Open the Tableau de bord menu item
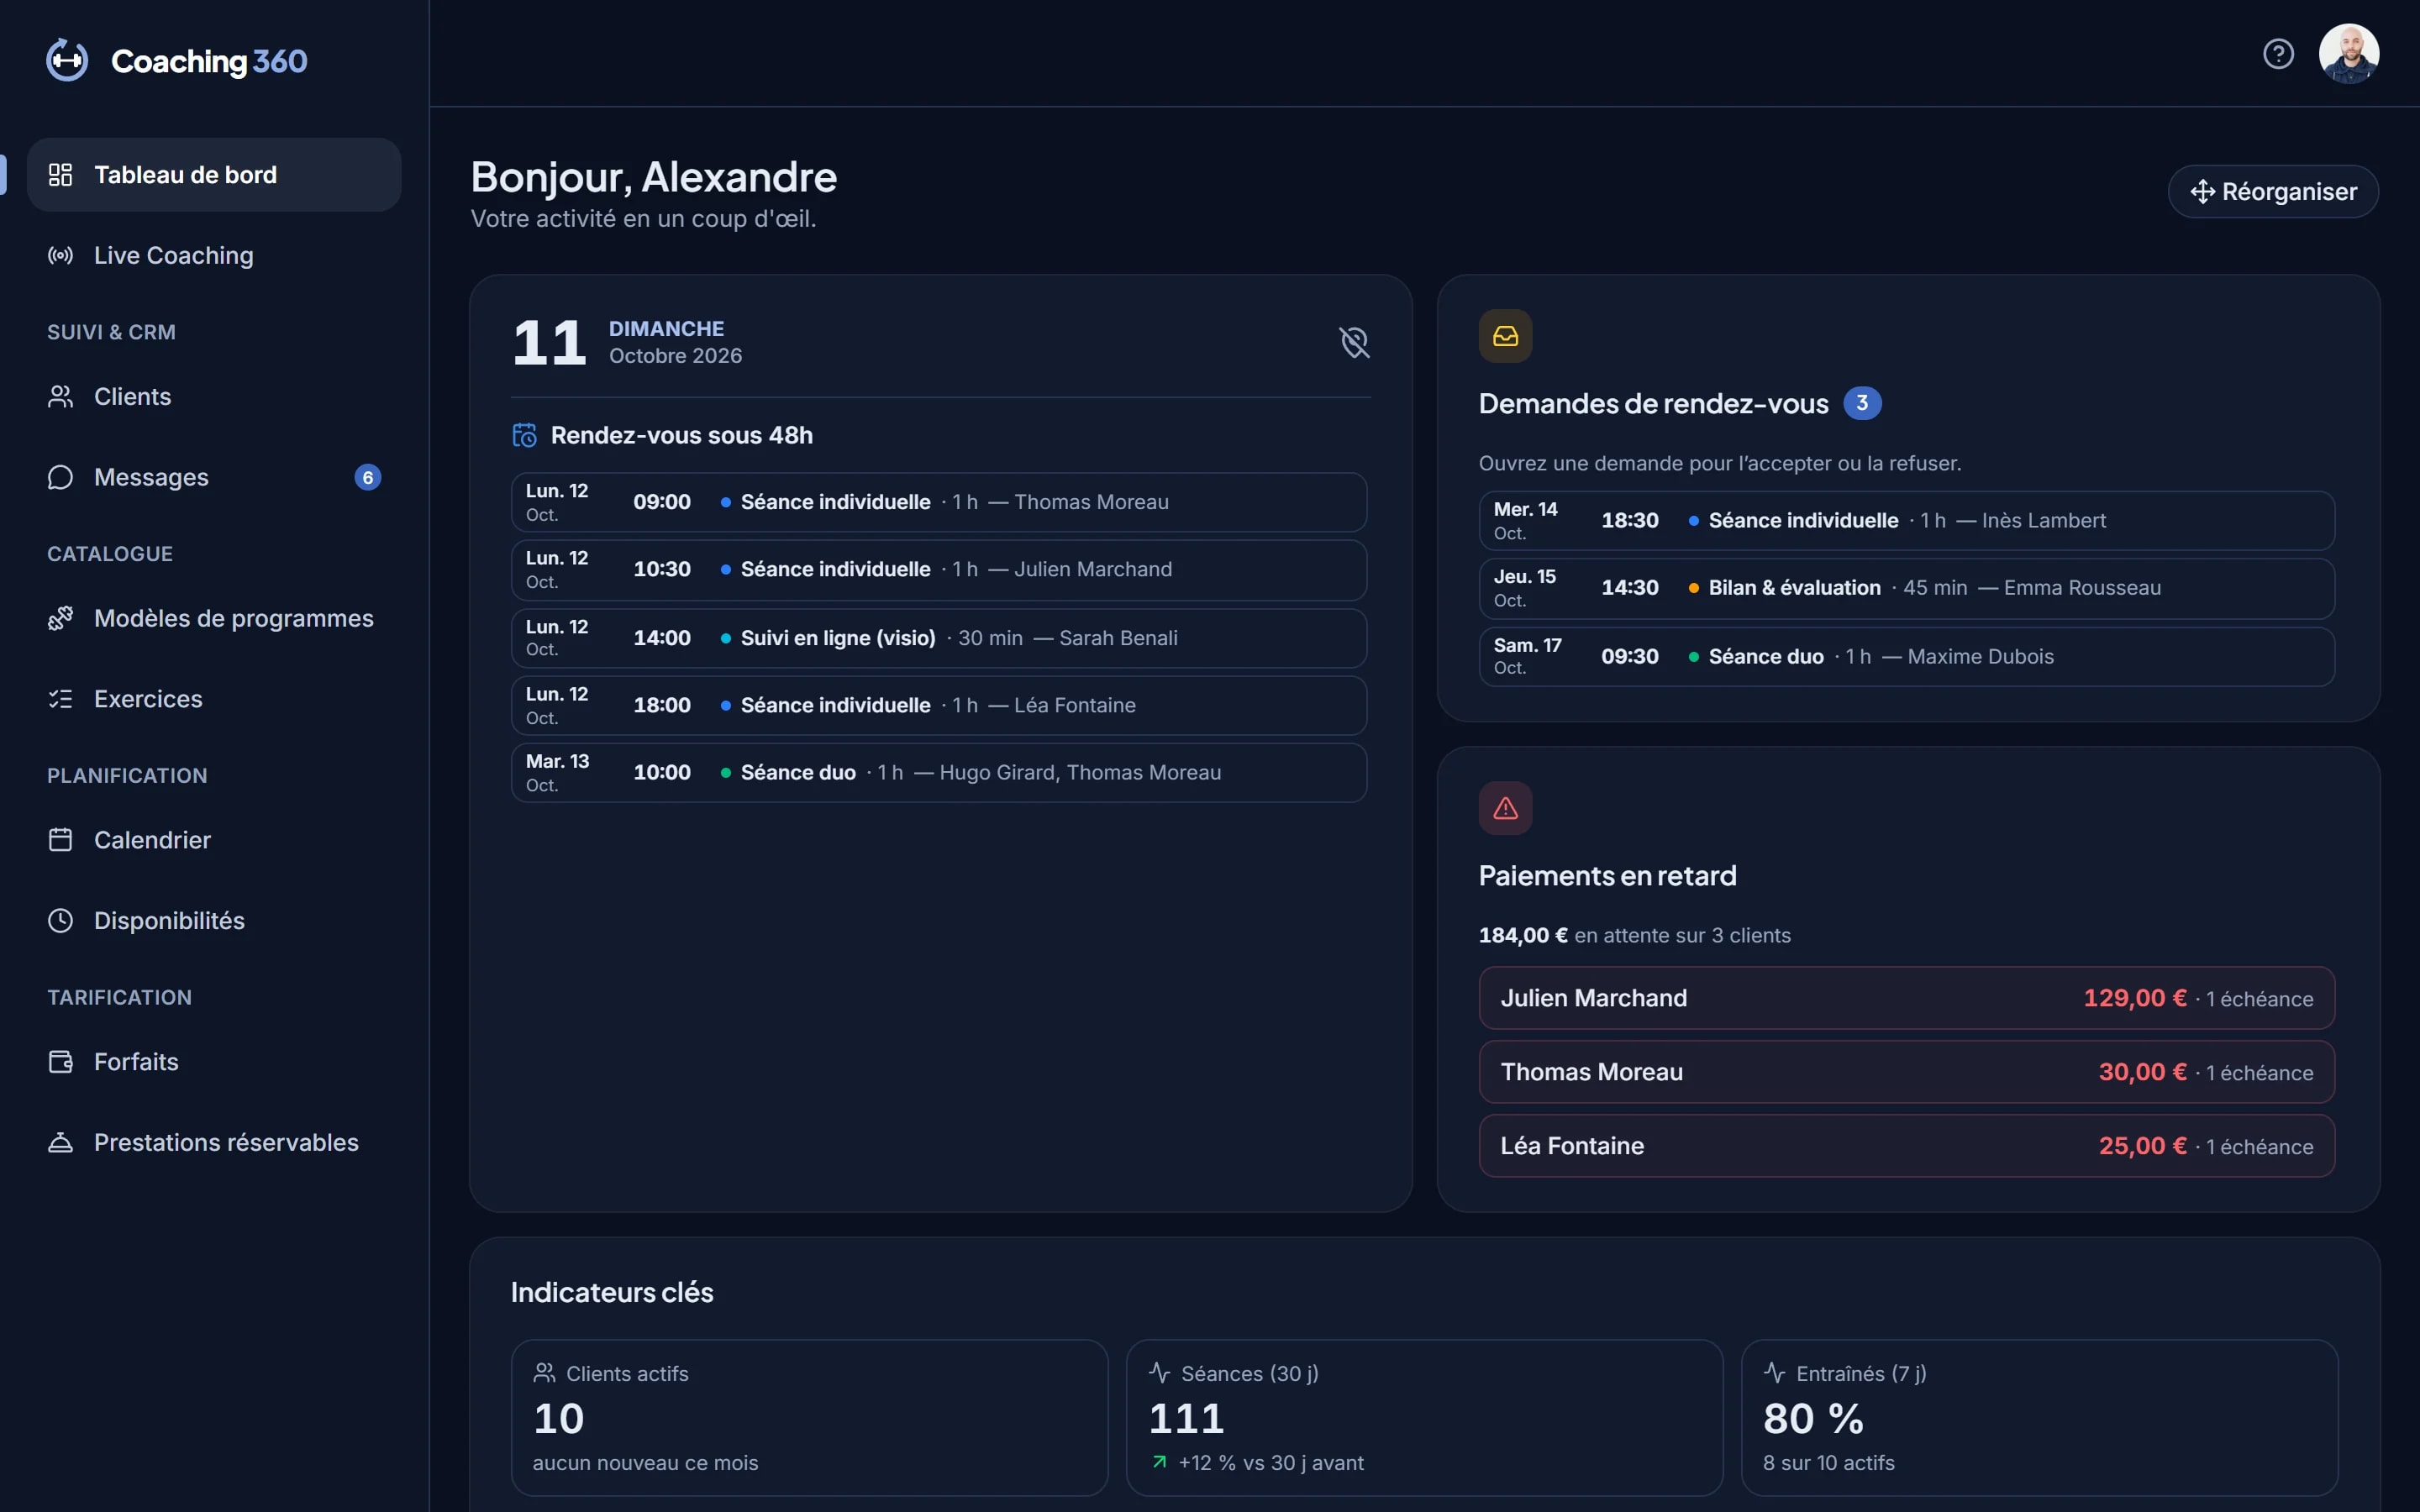Image resolution: width=2420 pixels, height=1512 pixels. point(214,175)
